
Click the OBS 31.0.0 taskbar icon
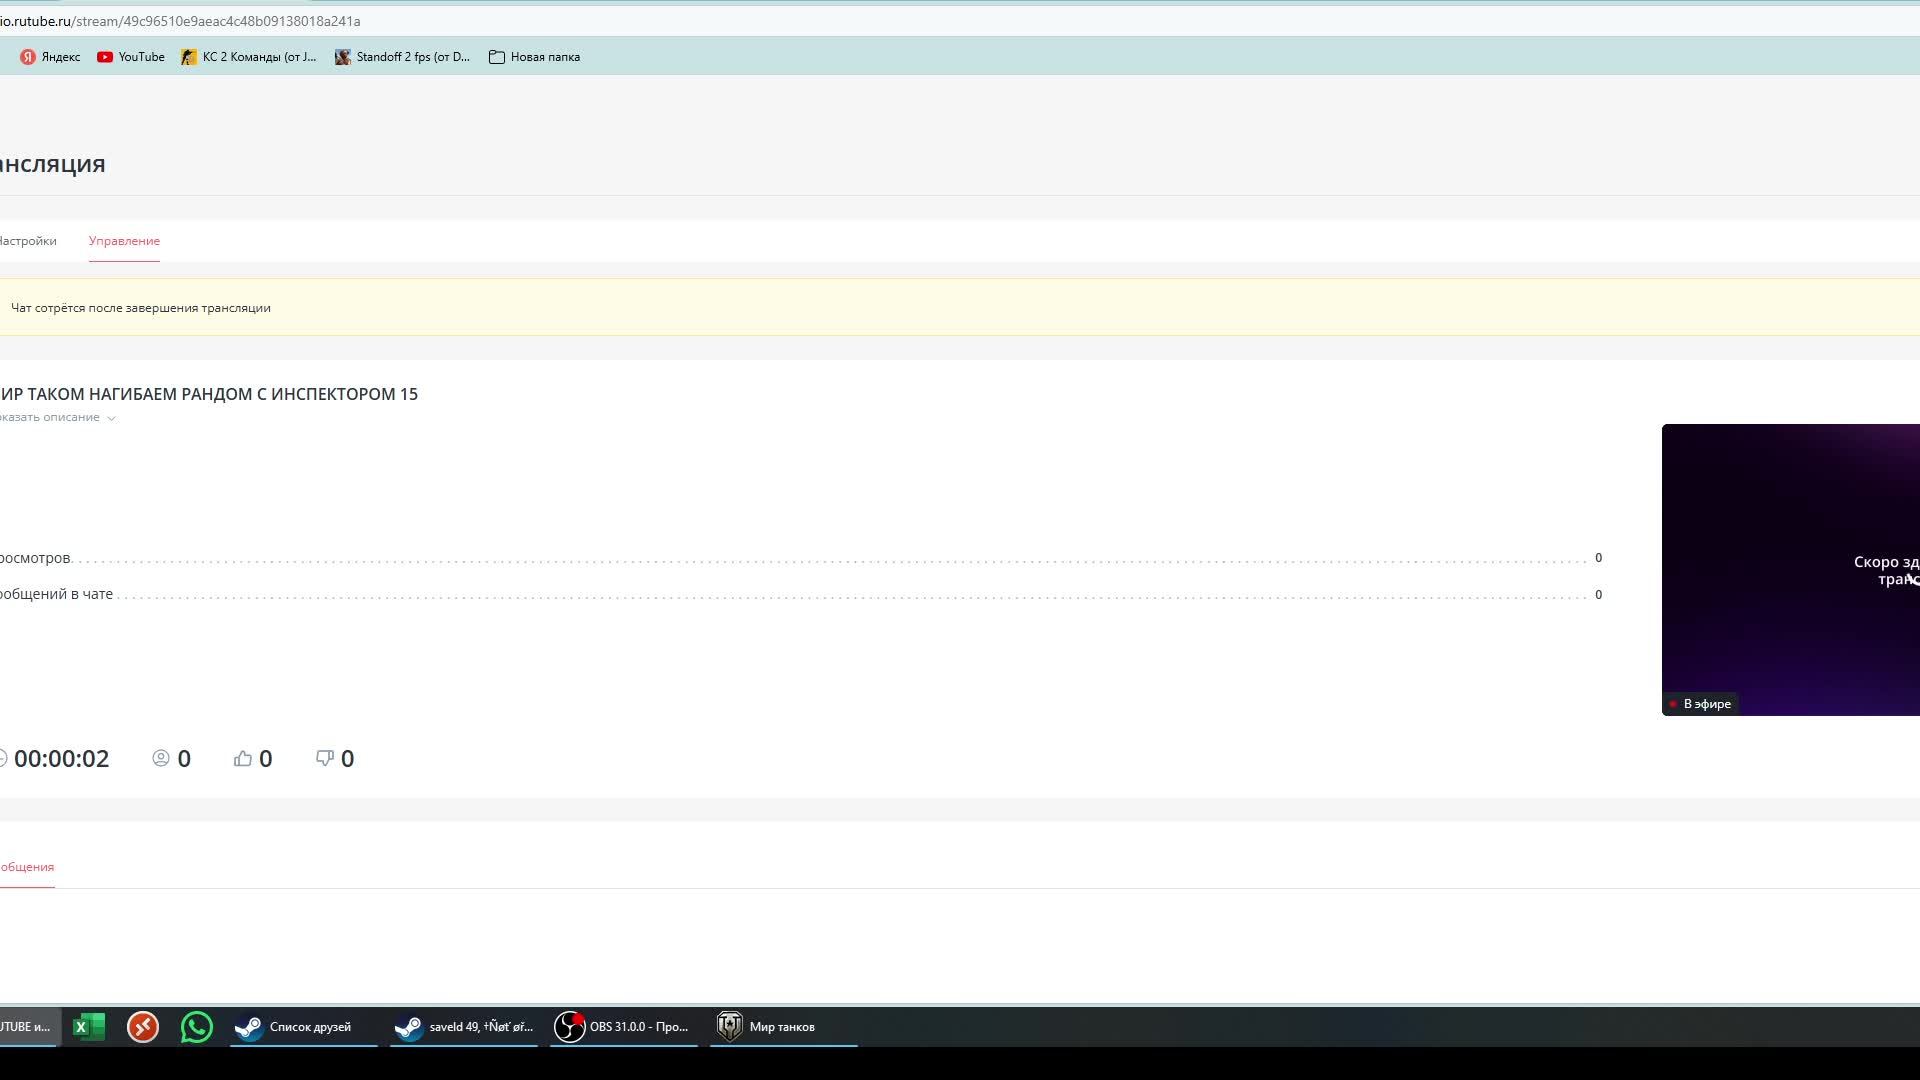pyautogui.click(x=622, y=1026)
